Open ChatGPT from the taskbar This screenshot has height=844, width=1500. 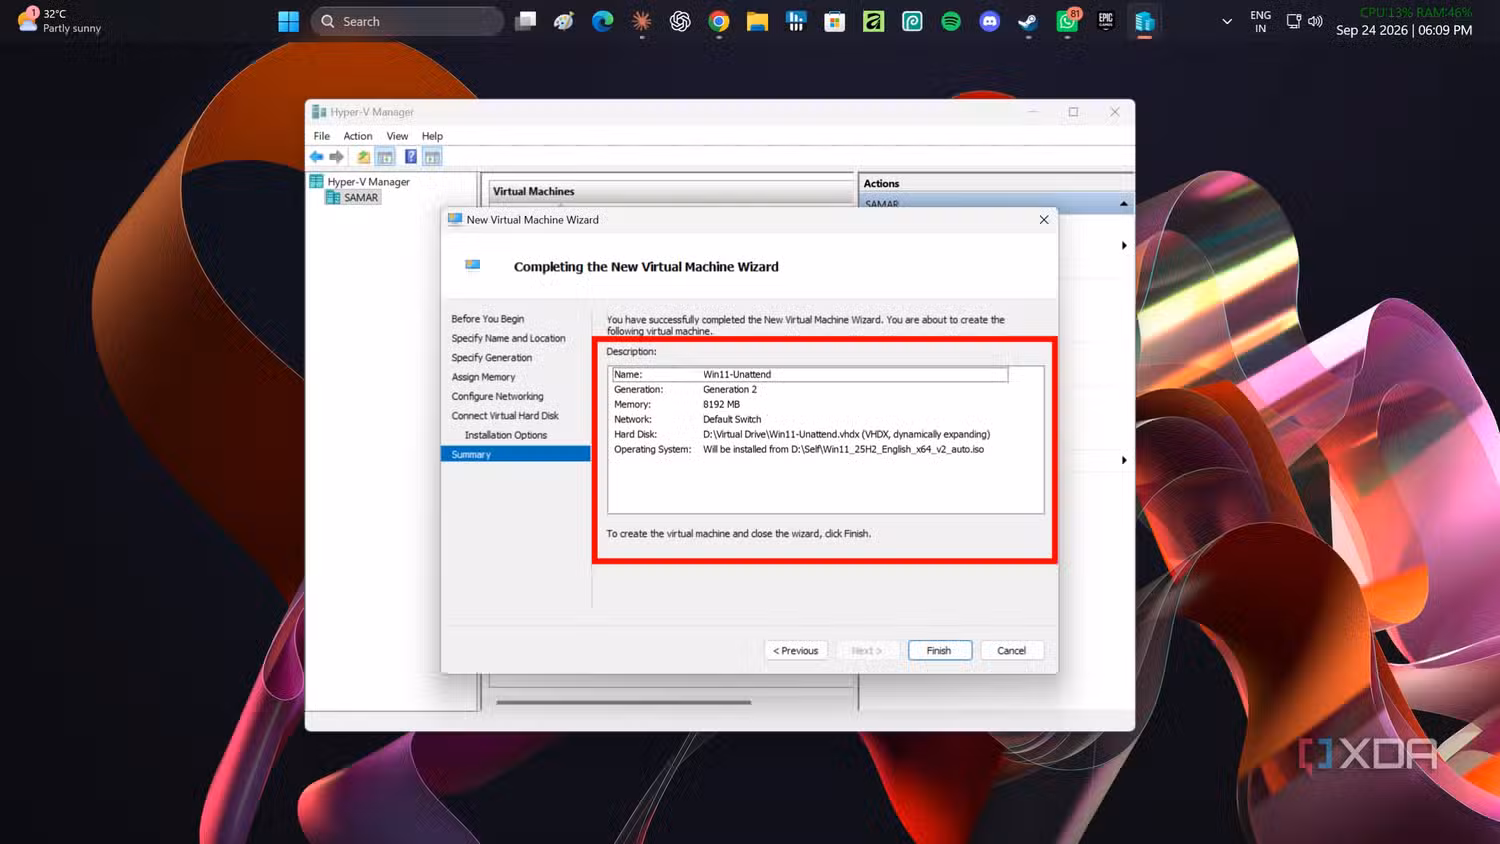click(680, 21)
